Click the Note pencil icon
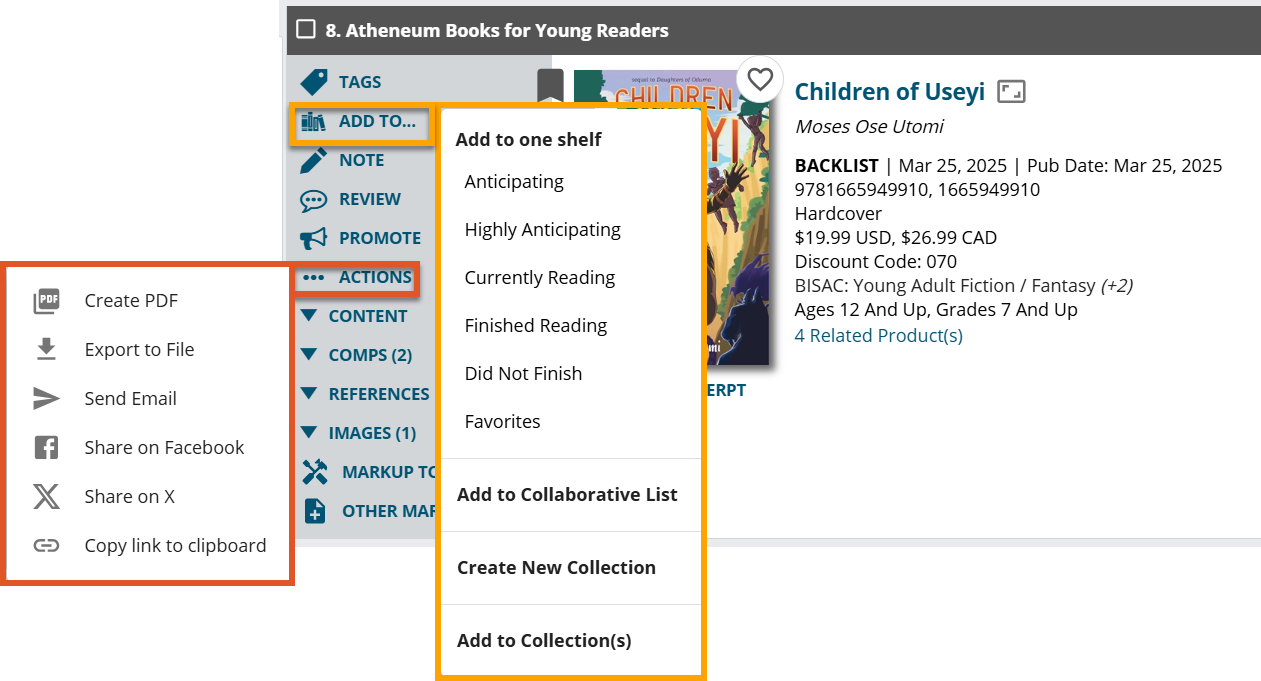This screenshot has width=1261, height=681. (314, 160)
